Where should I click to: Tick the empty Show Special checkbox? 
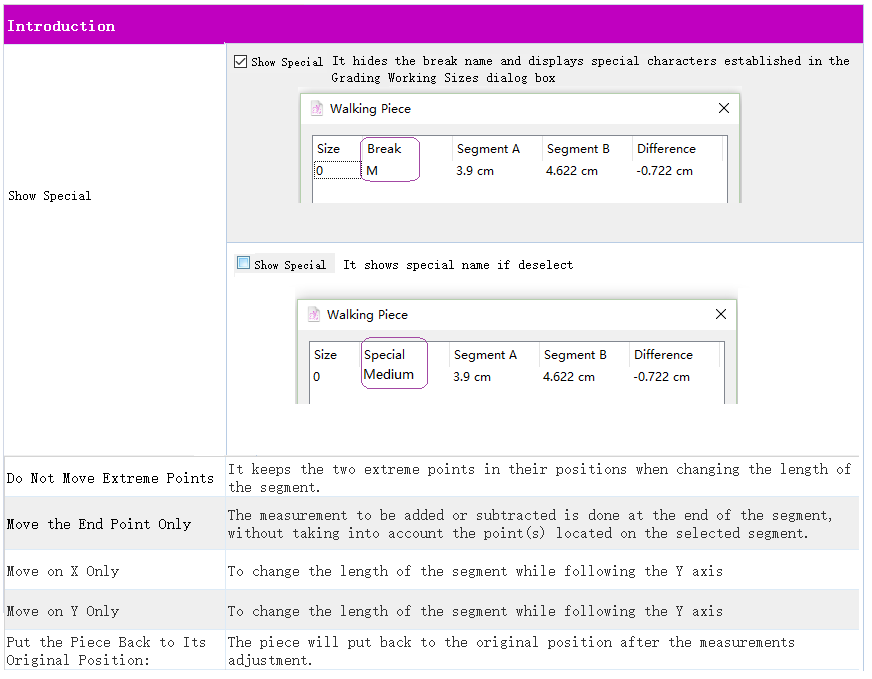pos(243,264)
